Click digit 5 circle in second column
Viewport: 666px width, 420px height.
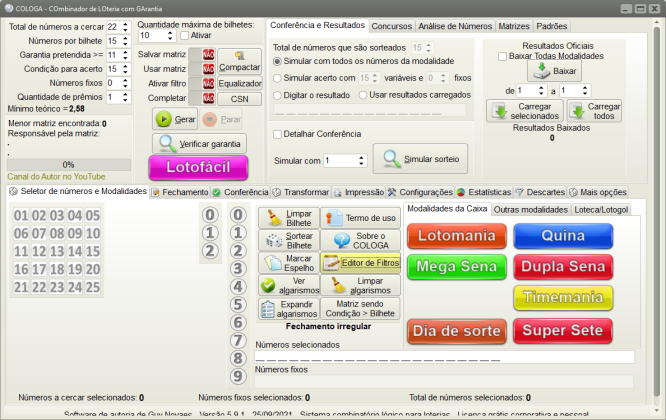(238, 304)
